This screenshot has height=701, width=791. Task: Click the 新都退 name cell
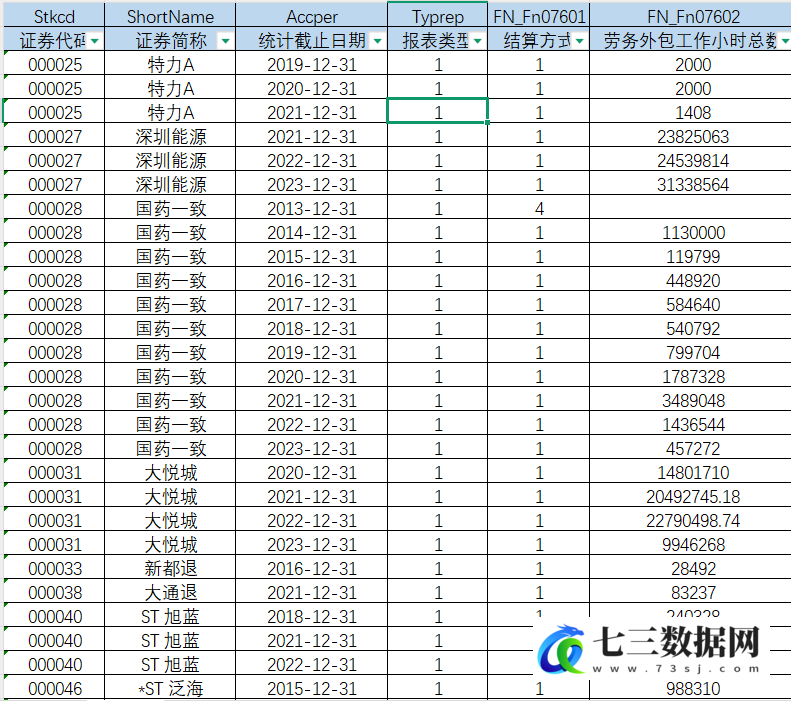coord(170,569)
